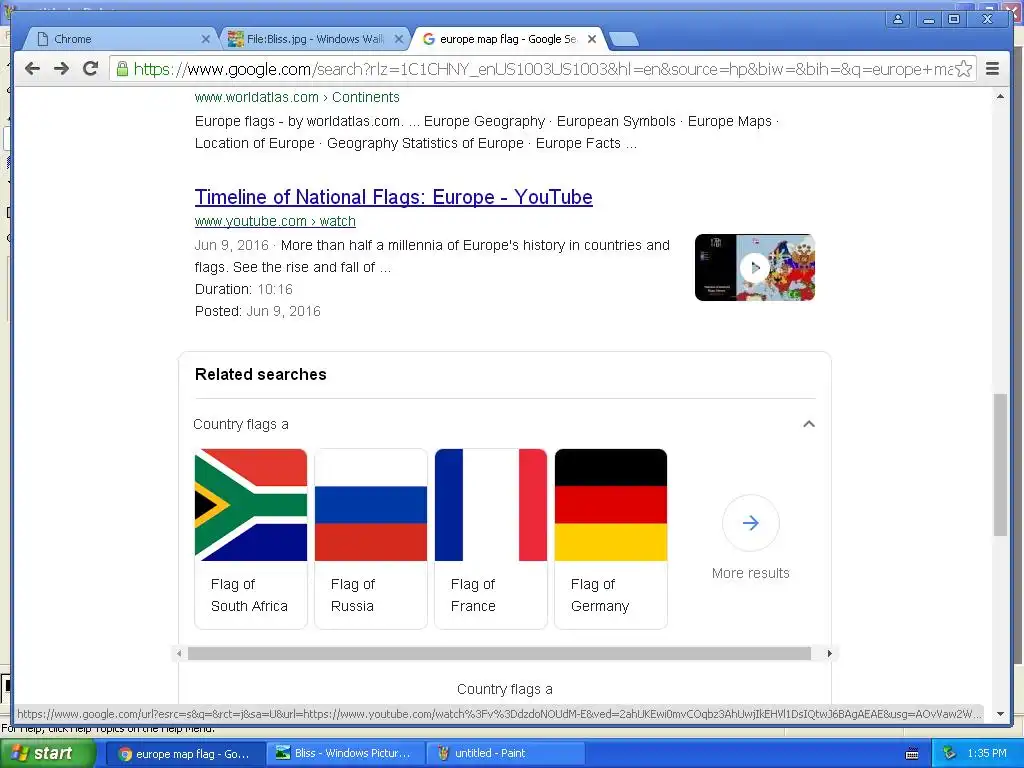Click the system tray network icon
Viewport: 1024px width, 768px height.
pyautogui.click(x=949, y=754)
